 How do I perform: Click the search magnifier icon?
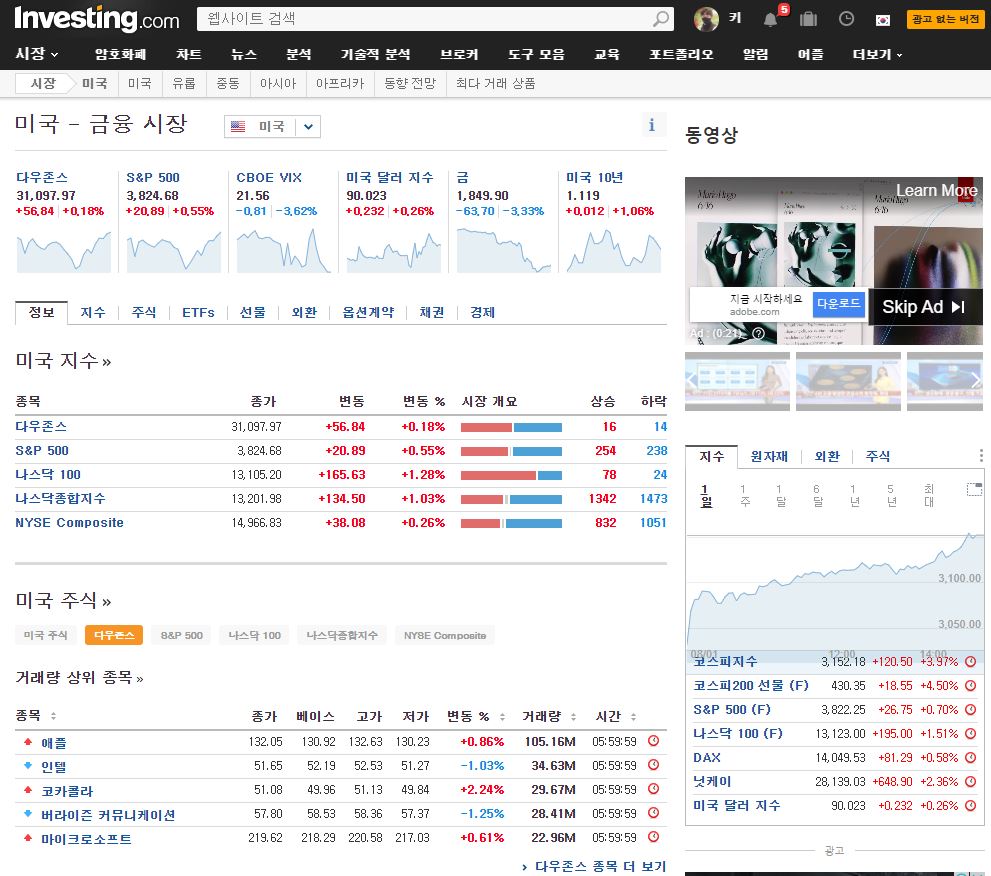pos(660,19)
